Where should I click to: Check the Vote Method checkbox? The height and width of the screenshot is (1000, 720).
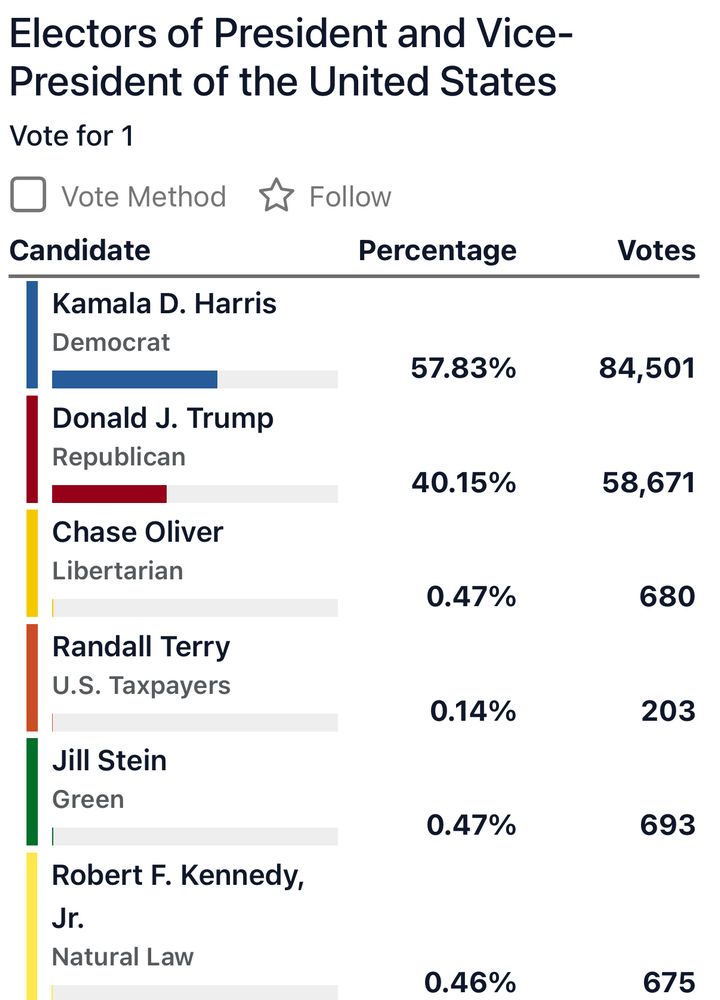[x=28, y=195]
